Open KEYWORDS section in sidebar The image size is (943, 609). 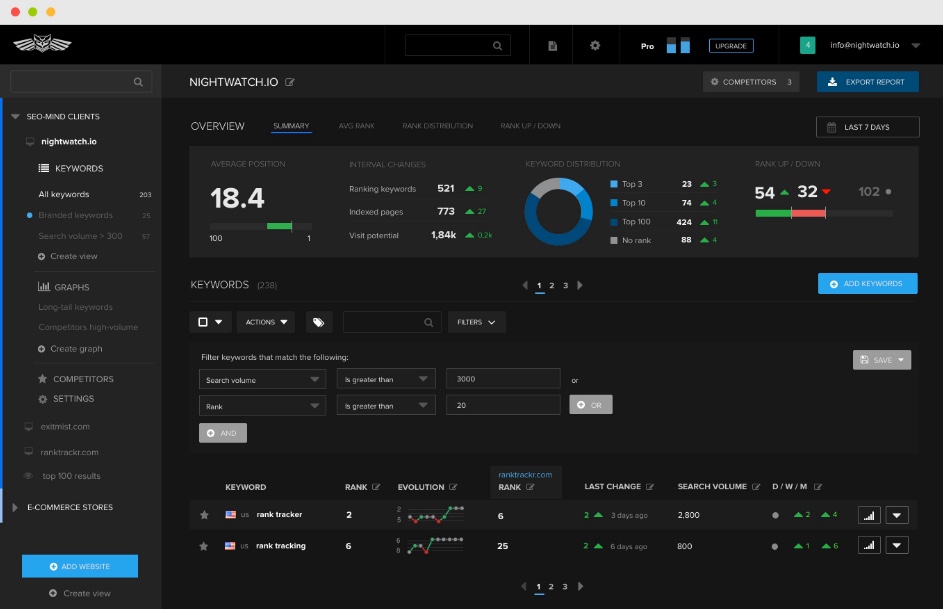pos(71,168)
